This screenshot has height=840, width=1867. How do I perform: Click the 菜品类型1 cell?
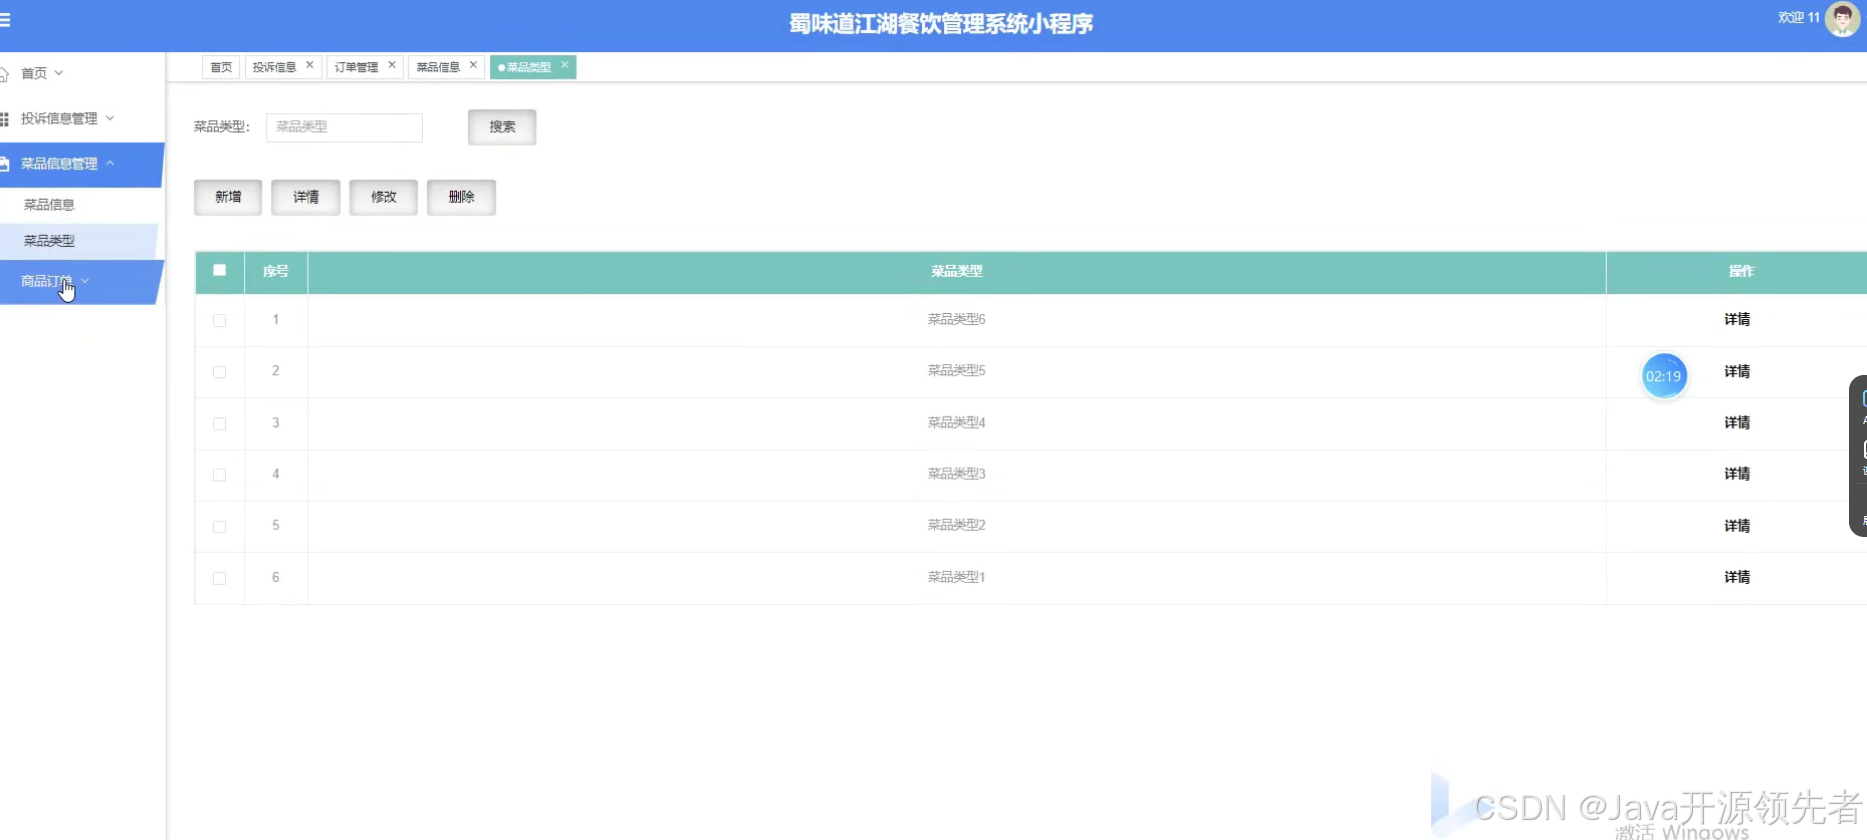click(957, 576)
